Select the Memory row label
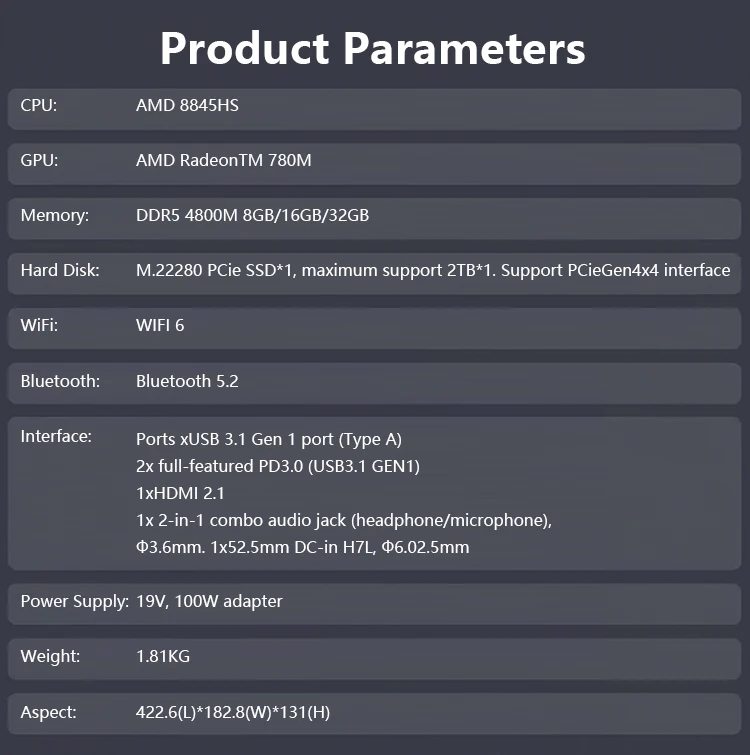750x755 pixels. 54,215
